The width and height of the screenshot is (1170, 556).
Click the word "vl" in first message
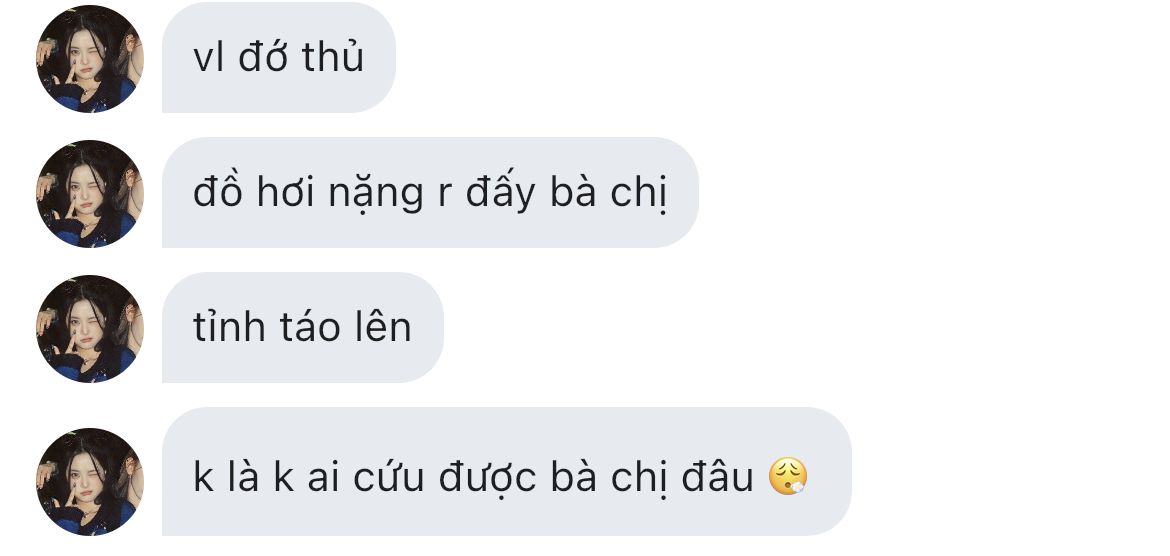pos(208,57)
